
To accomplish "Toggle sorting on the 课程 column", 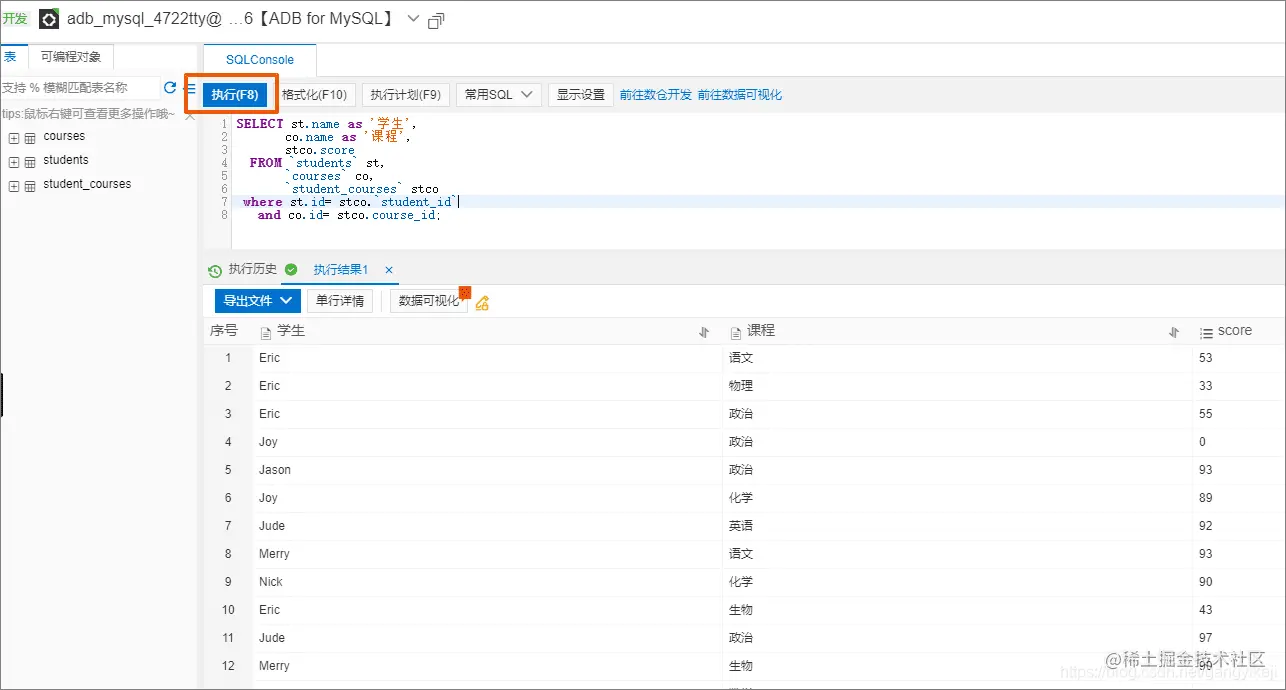I will pos(1173,331).
